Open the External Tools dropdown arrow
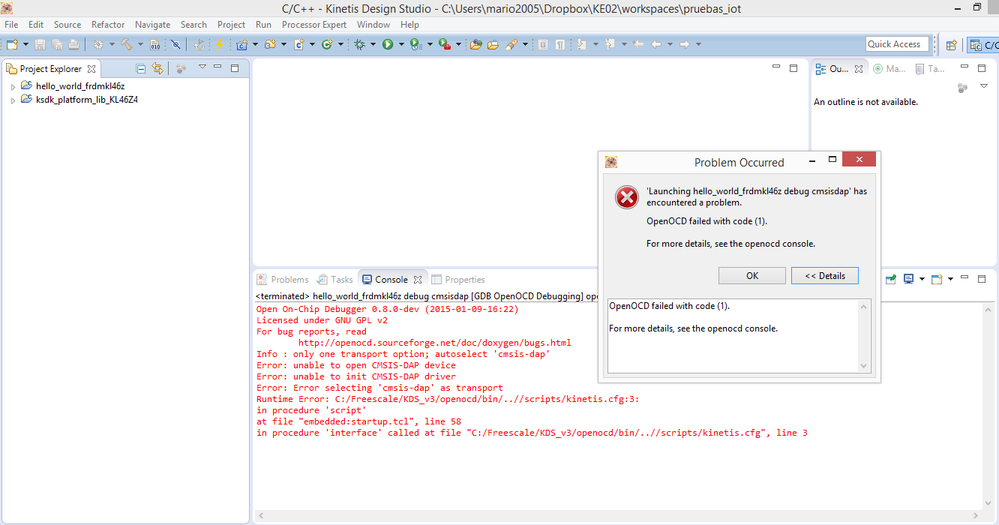 tap(458, 44)
